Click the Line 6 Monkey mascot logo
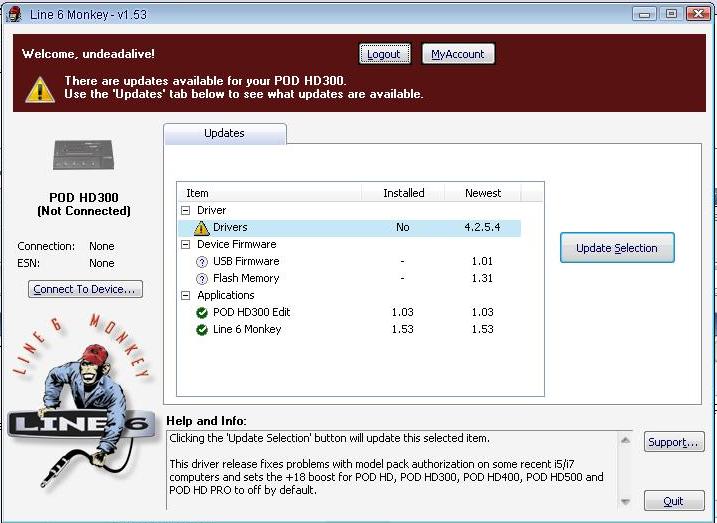The image size is (717, 523). click(x=80, y=402)
